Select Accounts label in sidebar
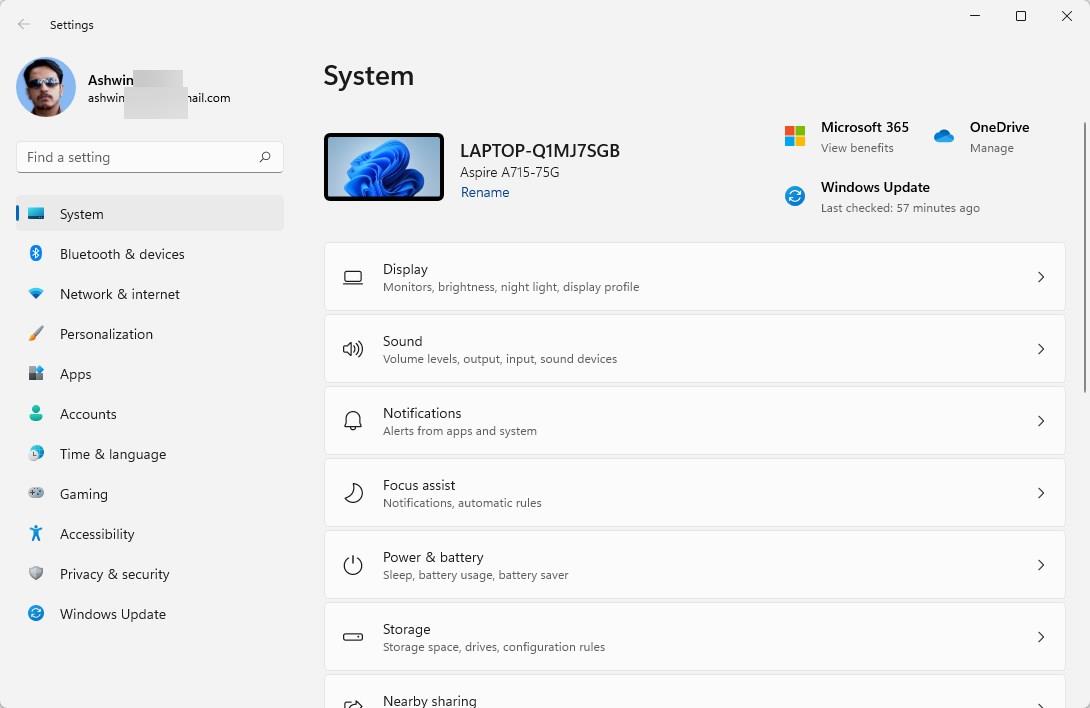The width and height of the screenshot is (1090, 708). pos(88,414)
